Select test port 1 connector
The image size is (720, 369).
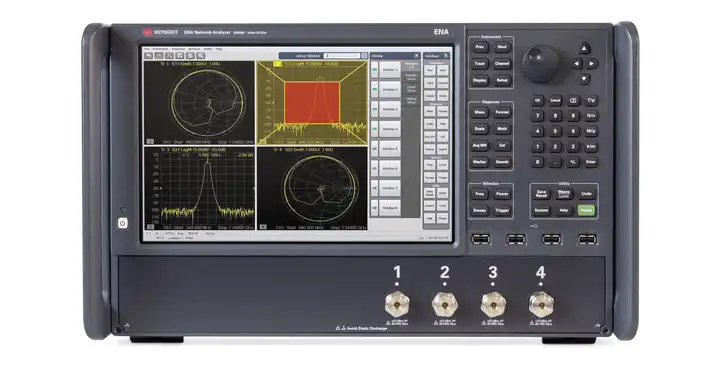tap(397, 304)
